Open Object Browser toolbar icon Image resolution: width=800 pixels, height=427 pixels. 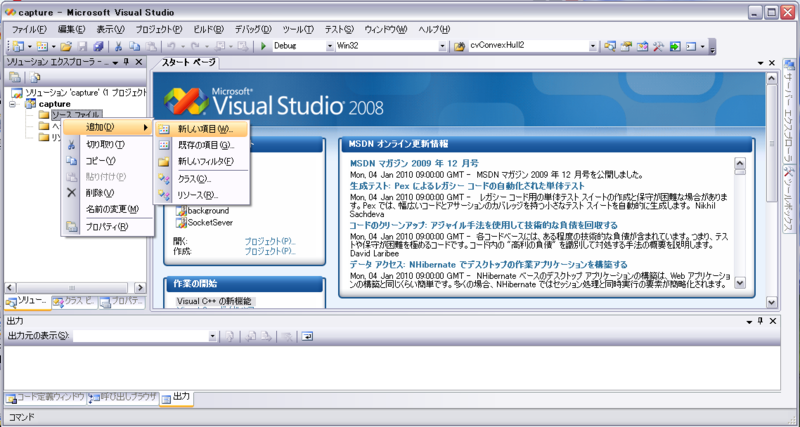click(642, 46)
